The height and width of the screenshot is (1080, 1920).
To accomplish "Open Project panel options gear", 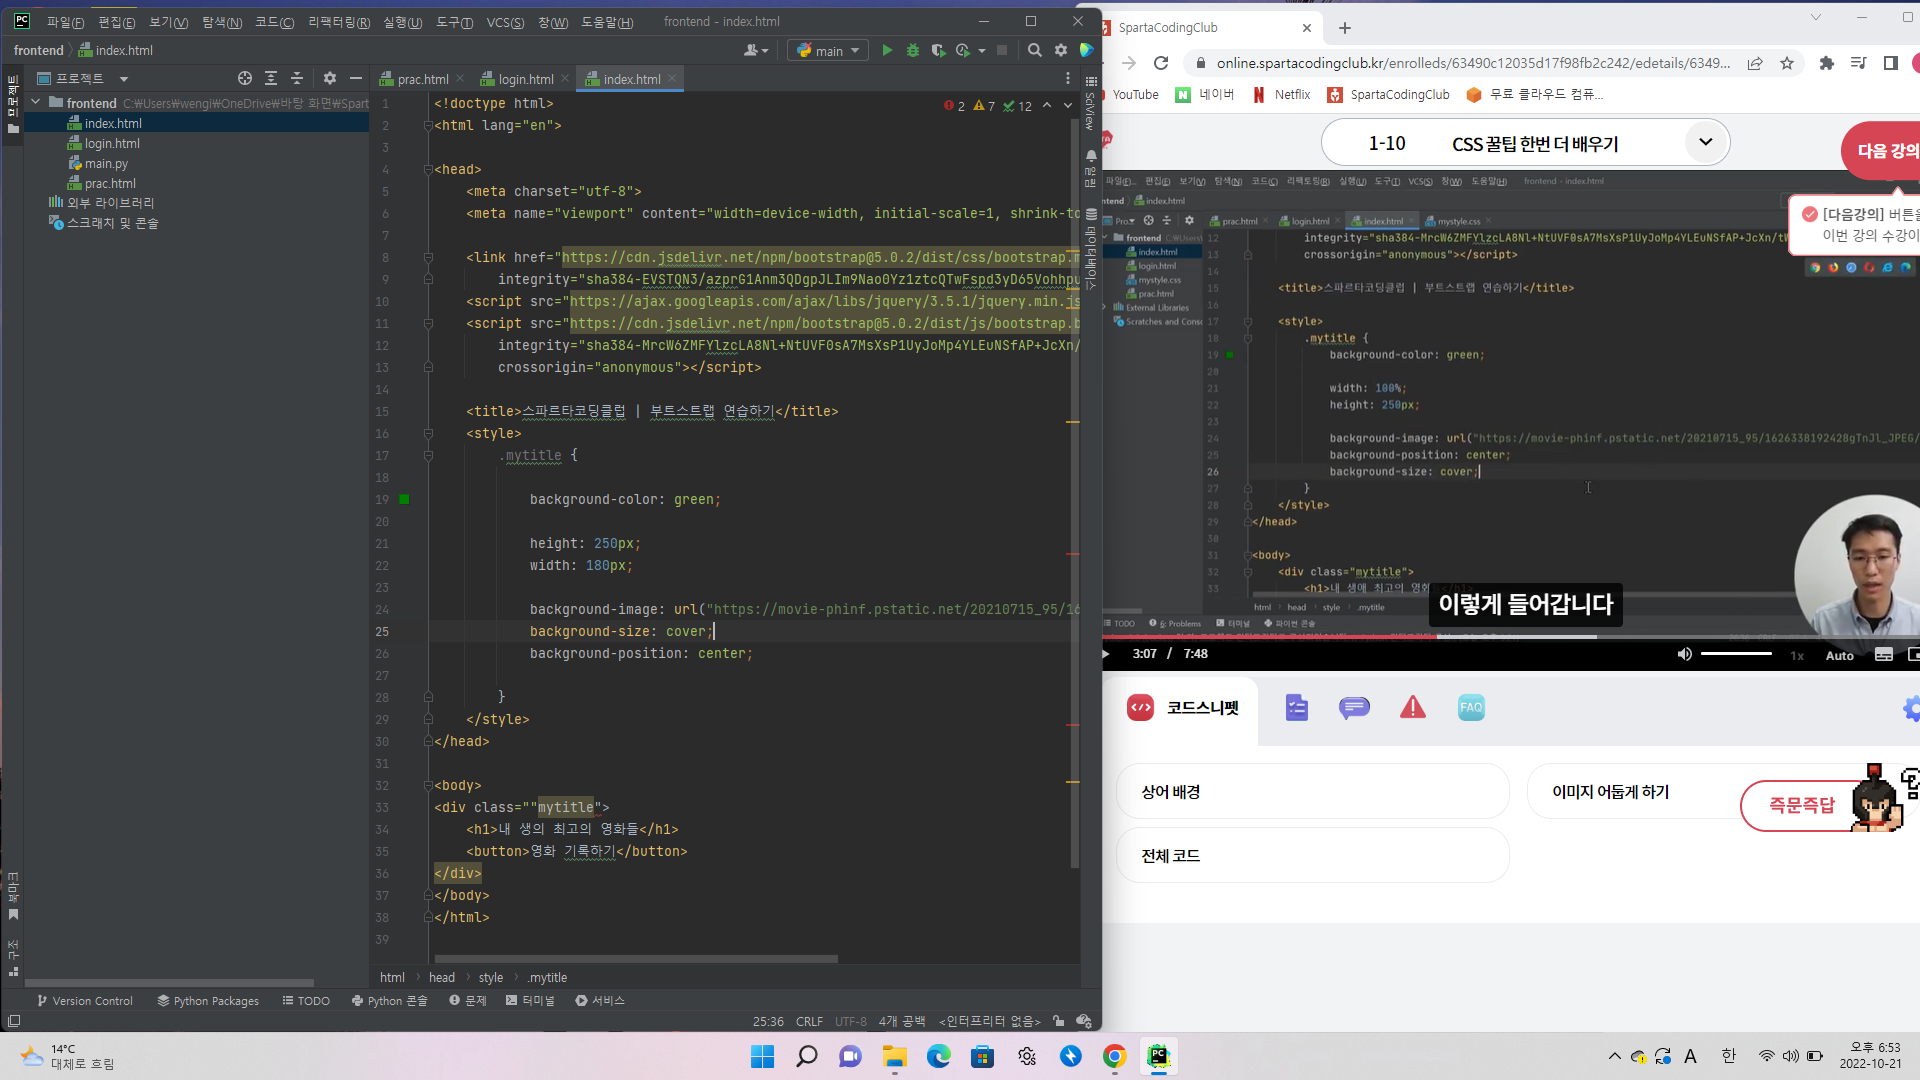I will point(330,78).
